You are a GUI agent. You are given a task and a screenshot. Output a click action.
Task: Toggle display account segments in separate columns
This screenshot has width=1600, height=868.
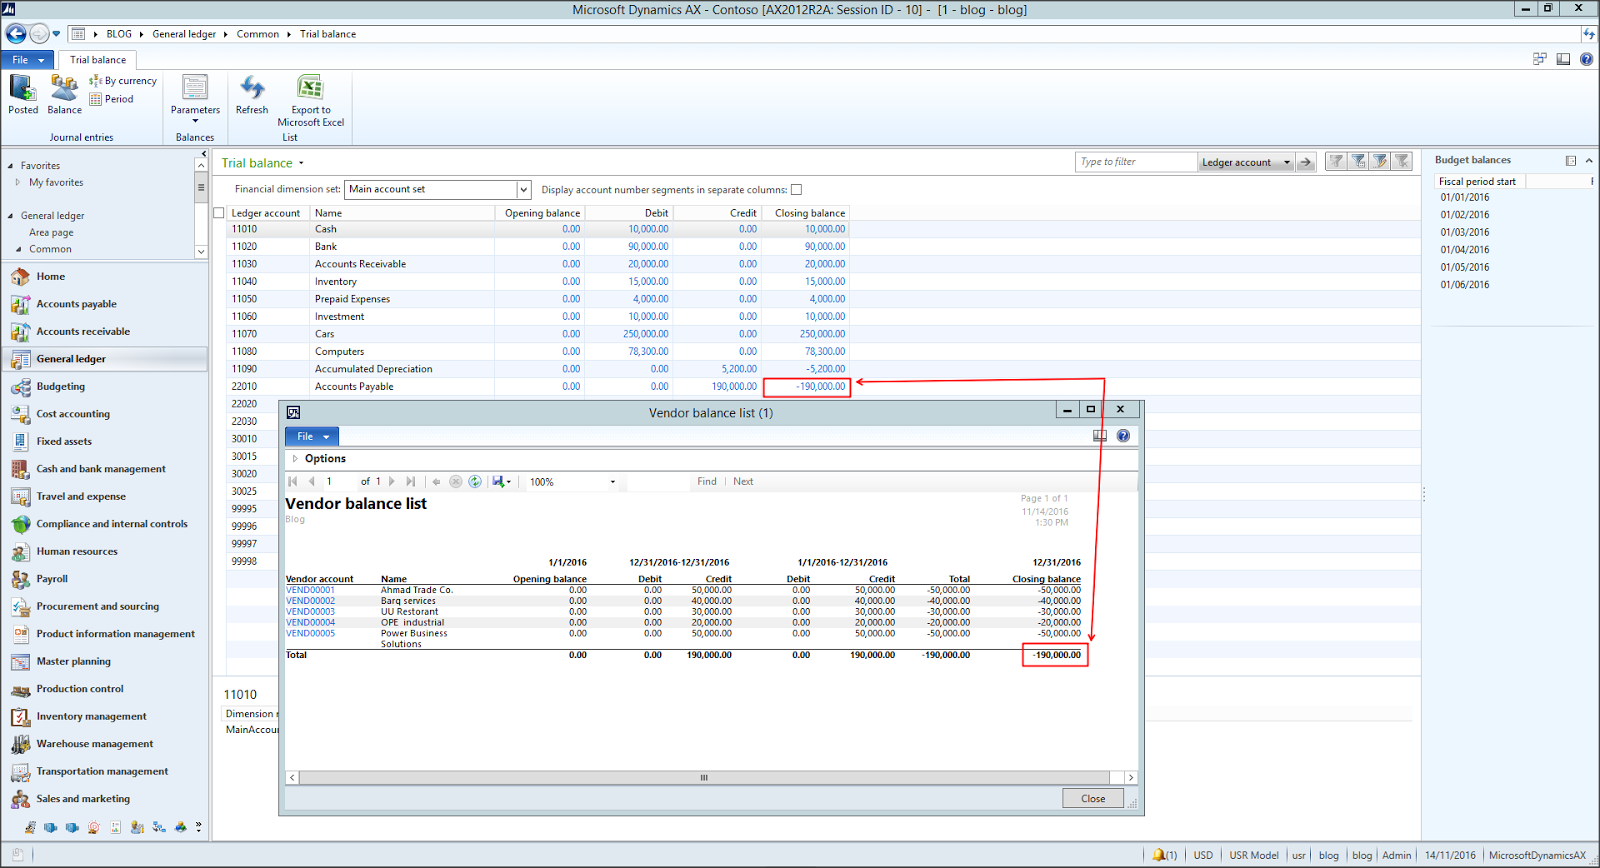(796, 190)
